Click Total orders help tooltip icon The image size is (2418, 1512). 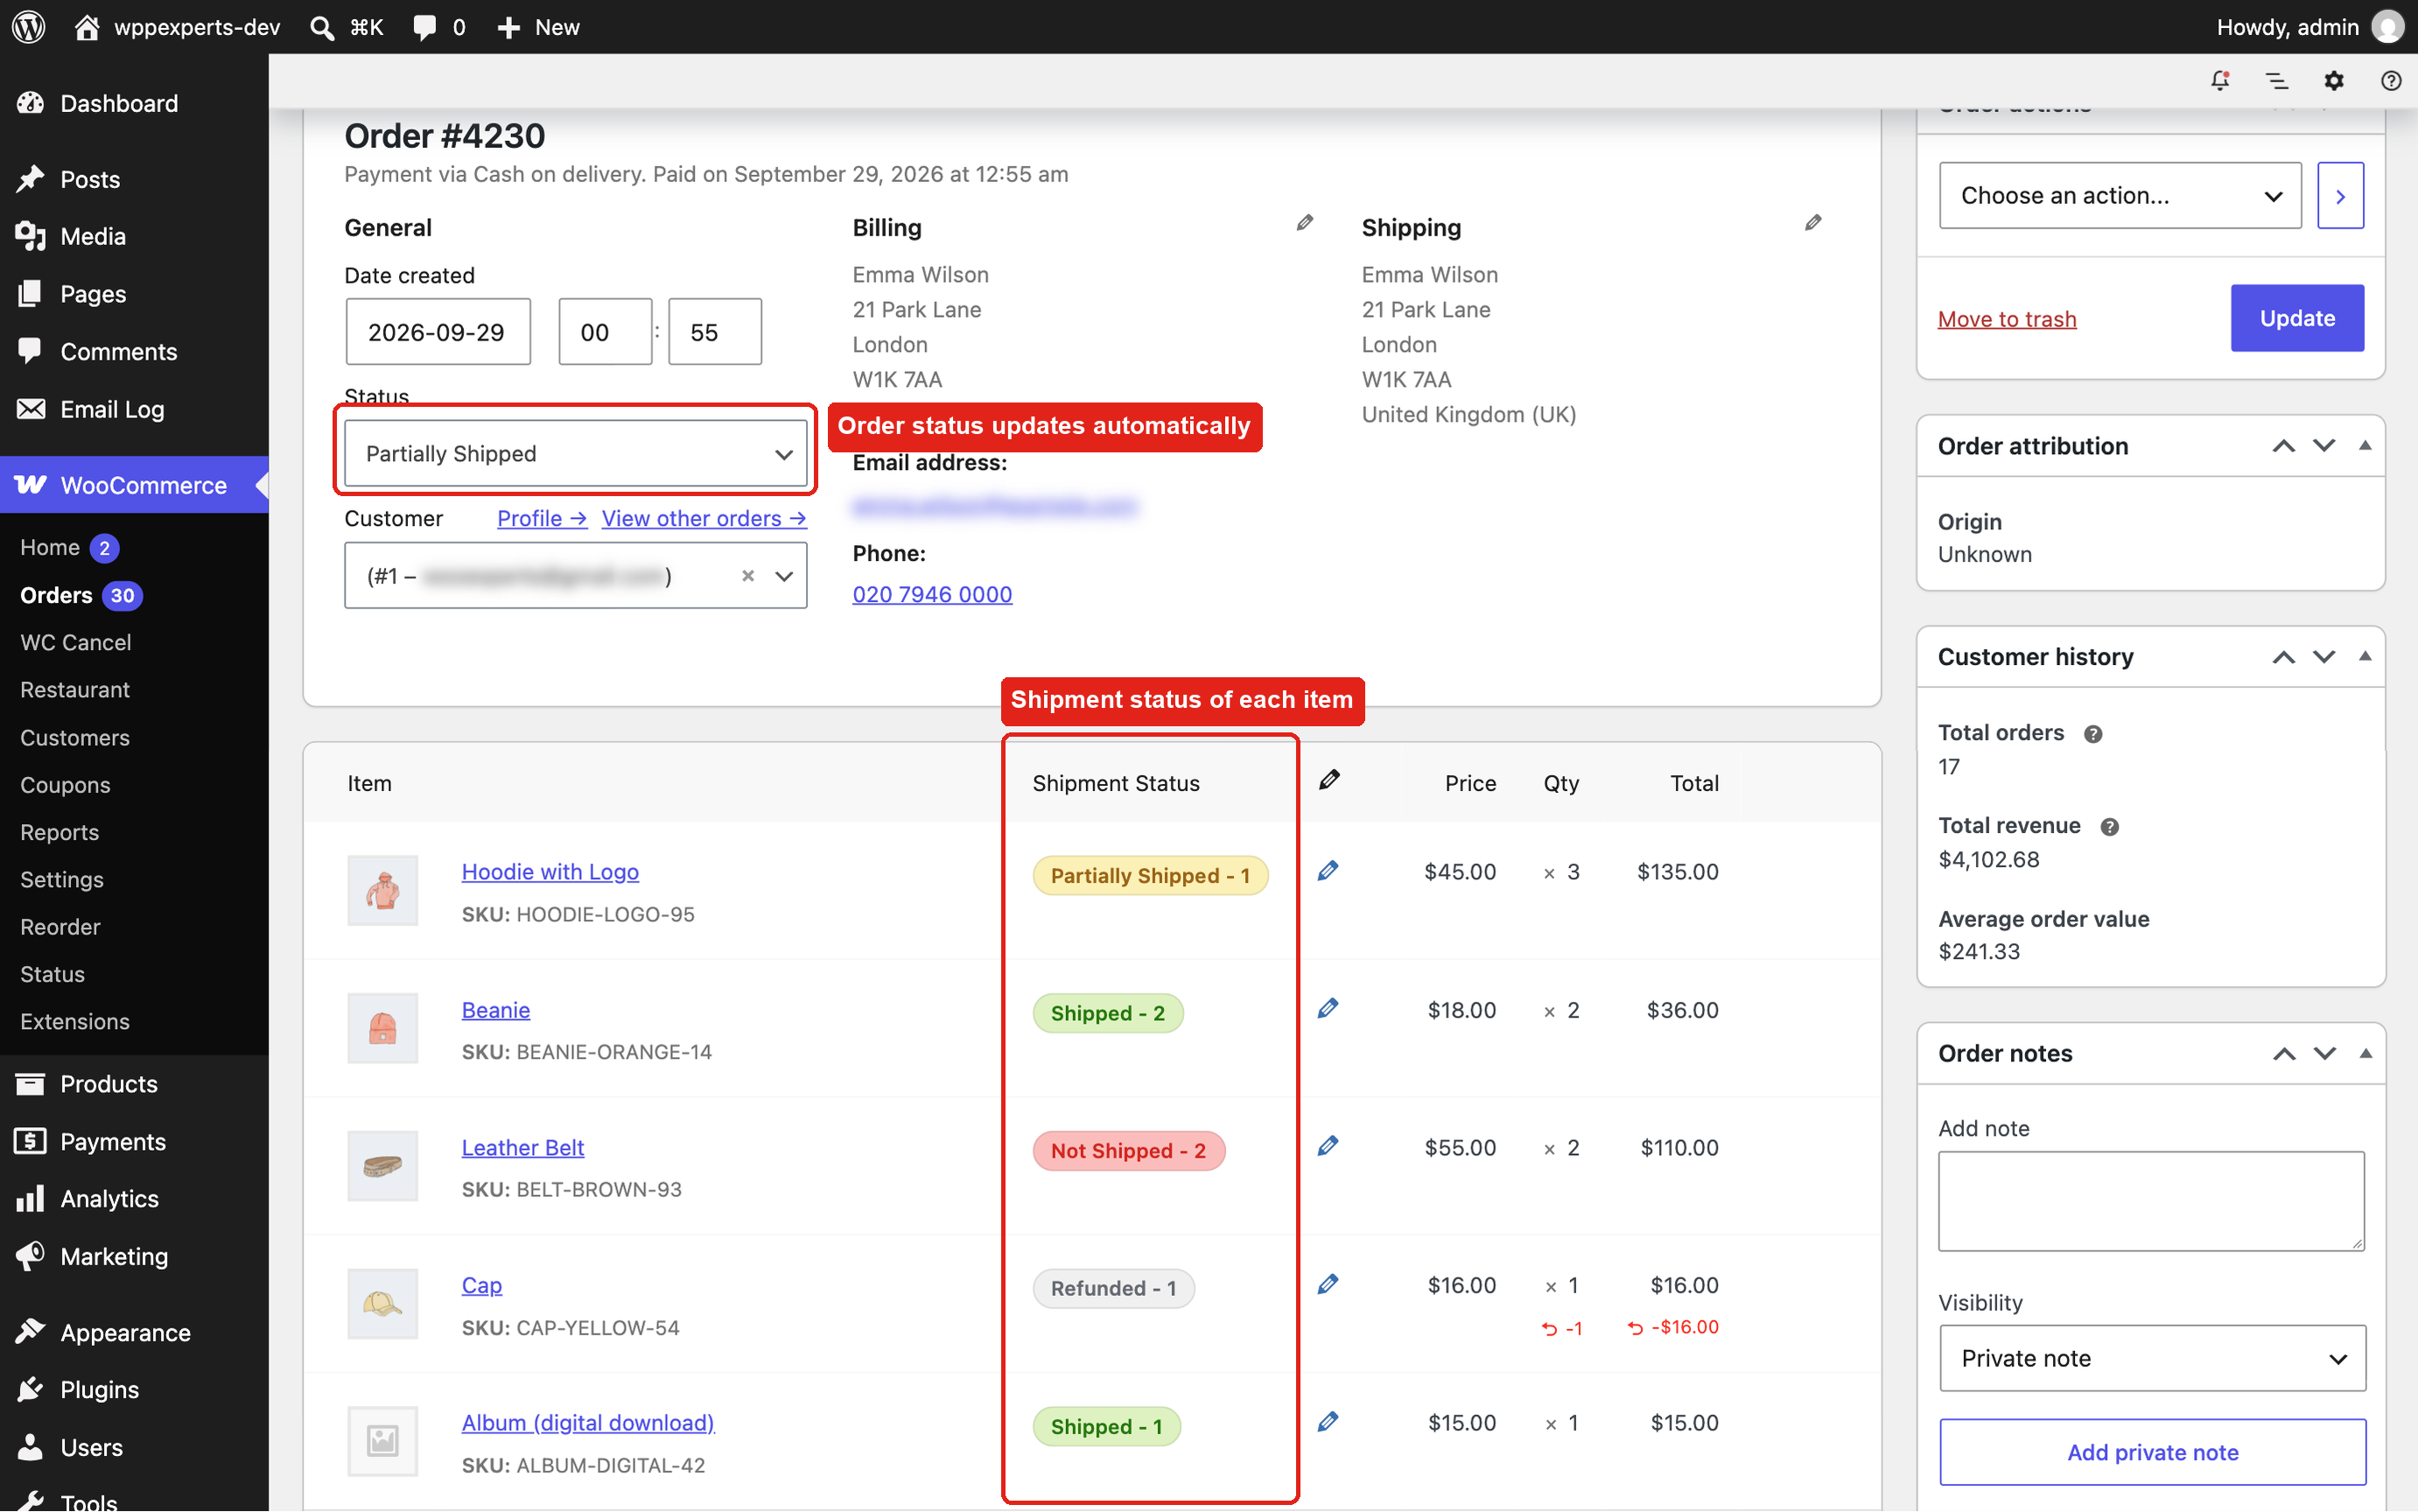pos(2093,734)
